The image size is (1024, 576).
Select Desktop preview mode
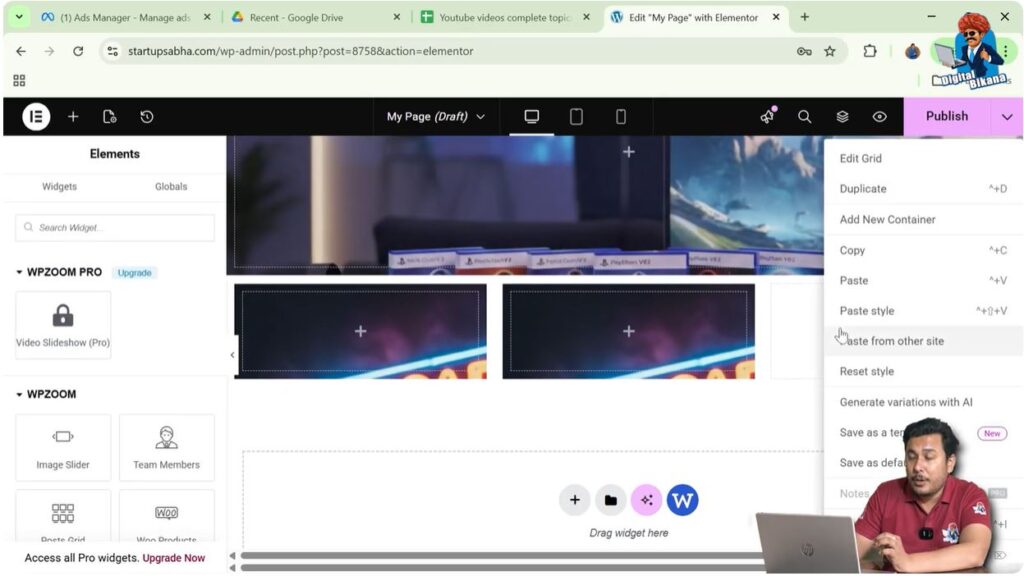click(x=531, y=116)
